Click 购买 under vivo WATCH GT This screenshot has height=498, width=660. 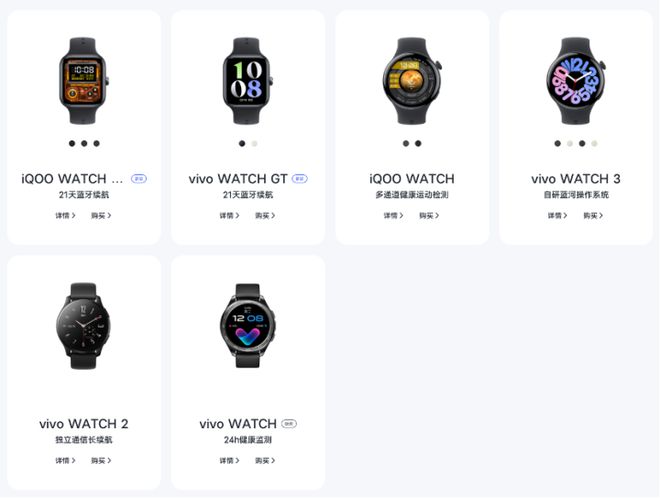265,216
